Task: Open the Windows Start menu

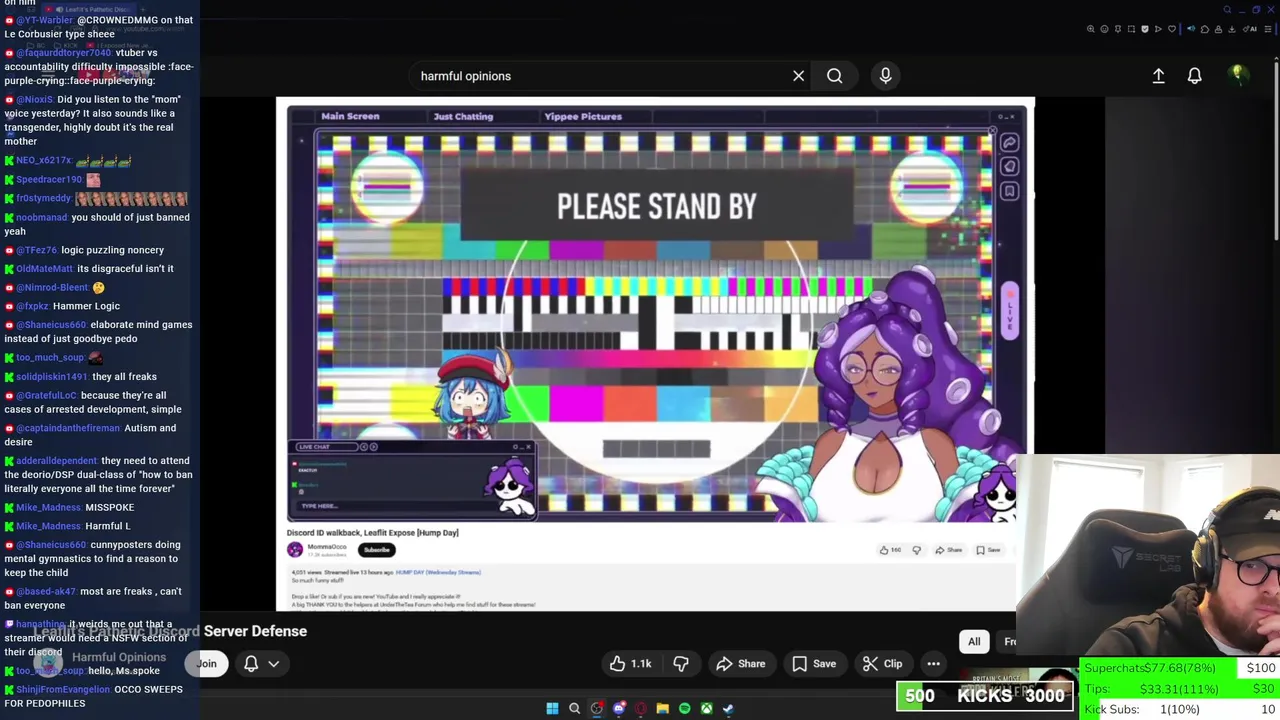Action: pos(552,708)
